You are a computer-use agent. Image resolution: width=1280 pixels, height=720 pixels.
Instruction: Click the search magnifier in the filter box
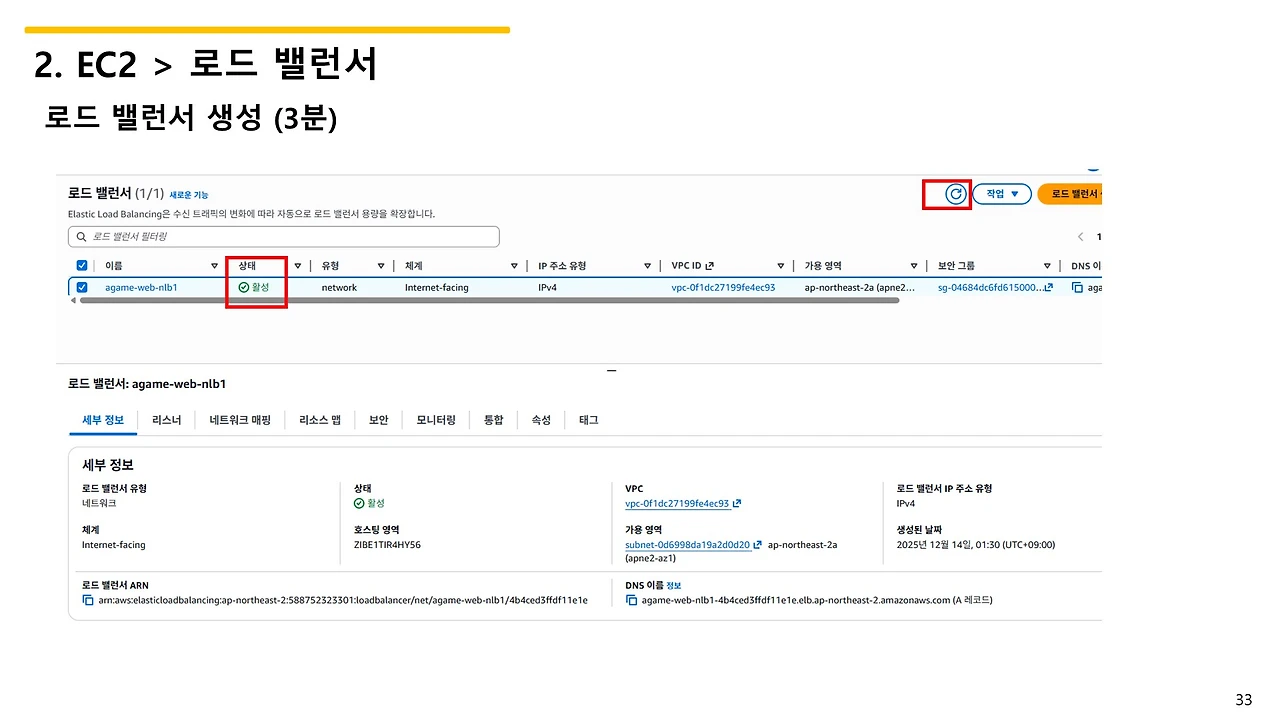81,236
